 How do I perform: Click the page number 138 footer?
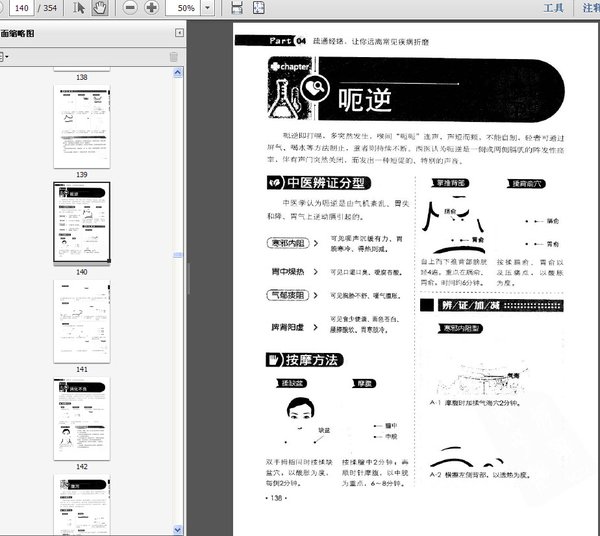coord(276,498)
